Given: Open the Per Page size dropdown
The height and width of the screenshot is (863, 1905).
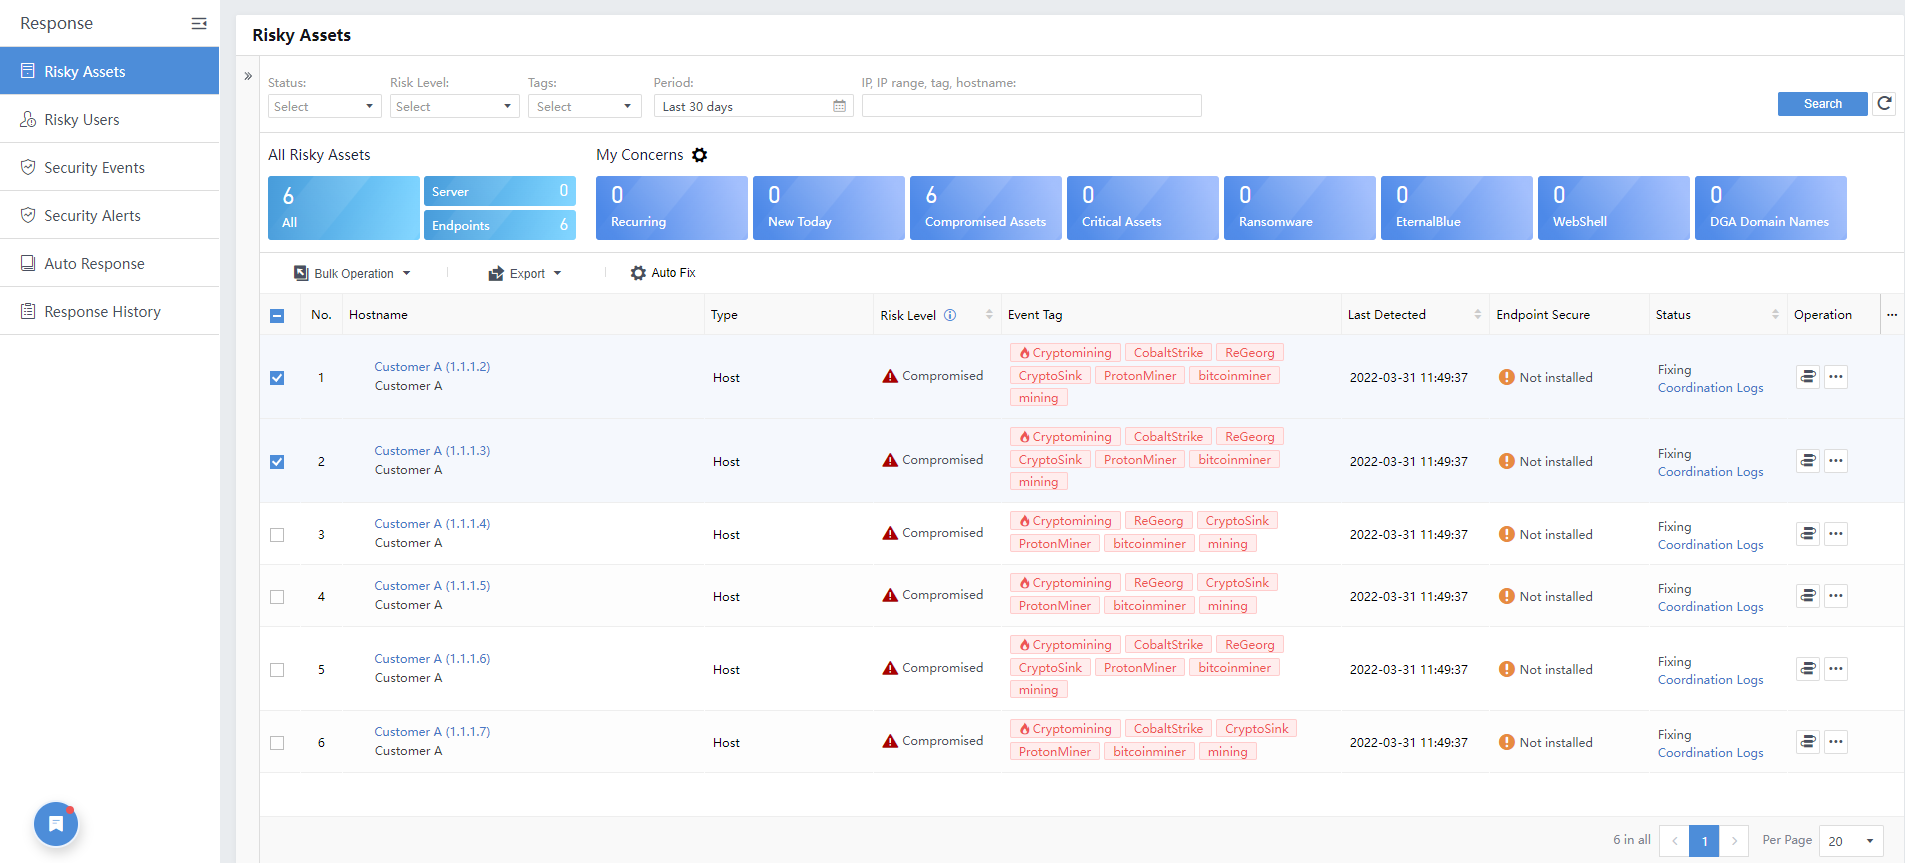Looking at the screenshot, I should [x=1850, y=841].
